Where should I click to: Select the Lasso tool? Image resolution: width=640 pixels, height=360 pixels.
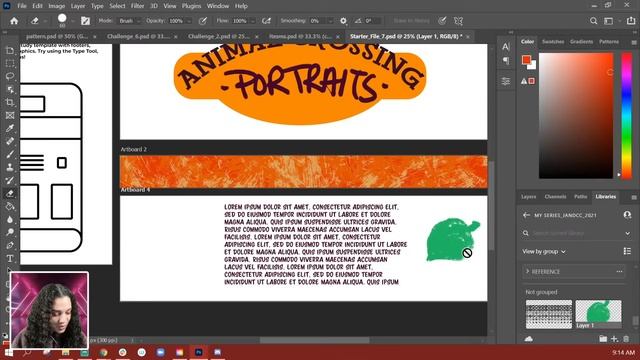(10, 76)
